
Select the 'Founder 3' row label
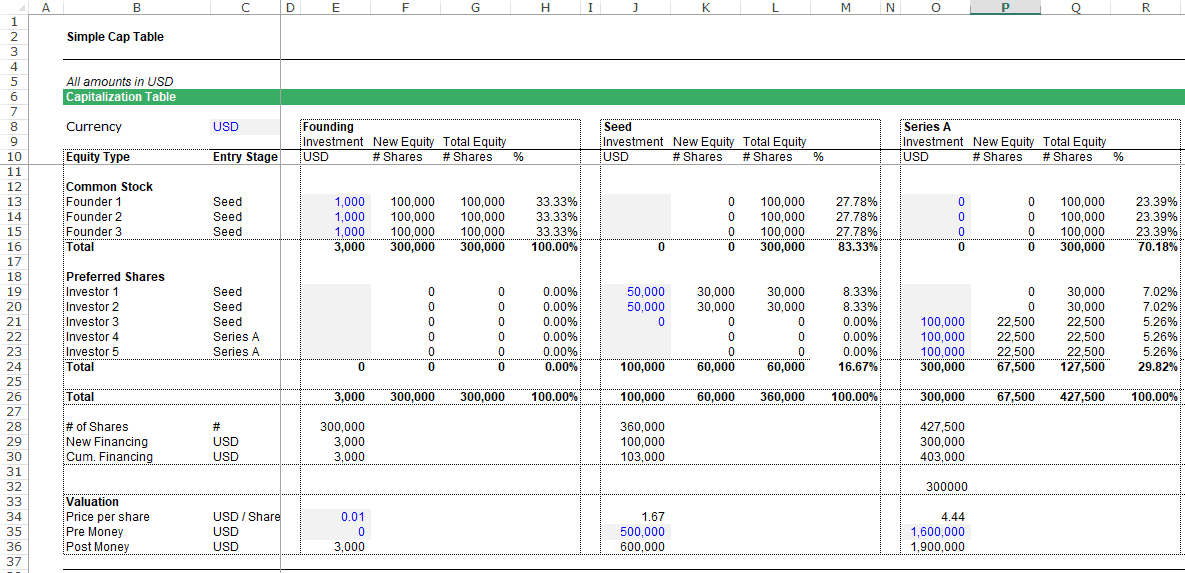pos(94,231)
